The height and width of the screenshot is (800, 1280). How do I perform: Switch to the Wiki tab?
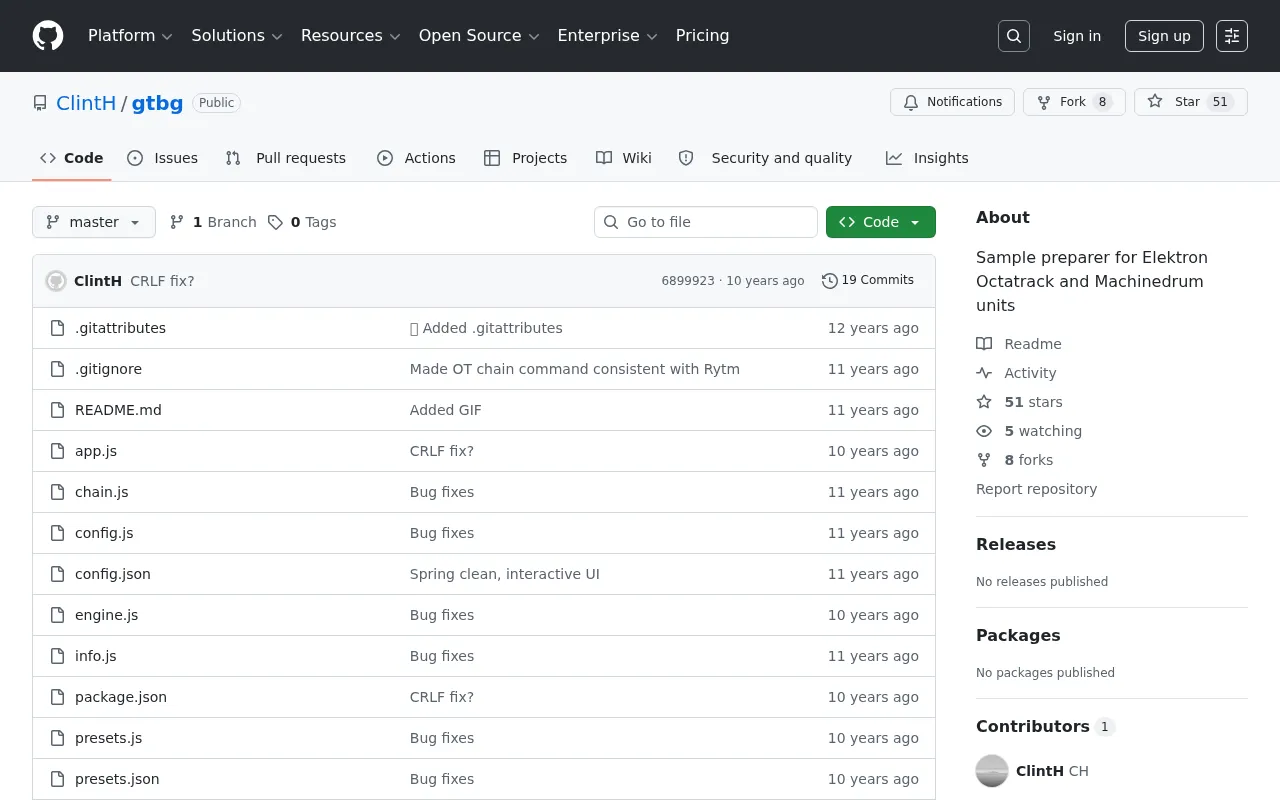coord(624,158)
